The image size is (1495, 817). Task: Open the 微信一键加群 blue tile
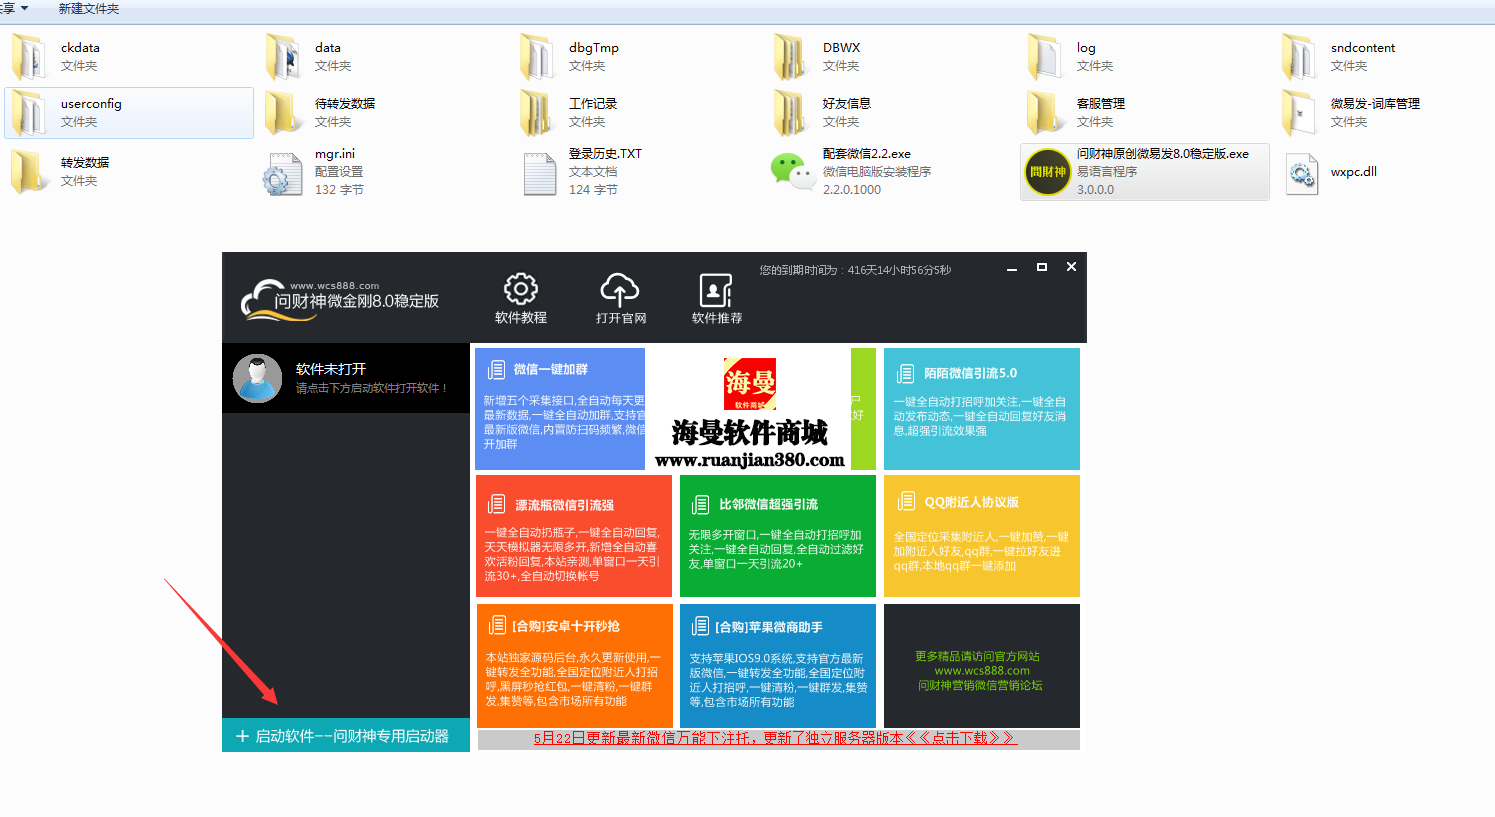(560, 408)
